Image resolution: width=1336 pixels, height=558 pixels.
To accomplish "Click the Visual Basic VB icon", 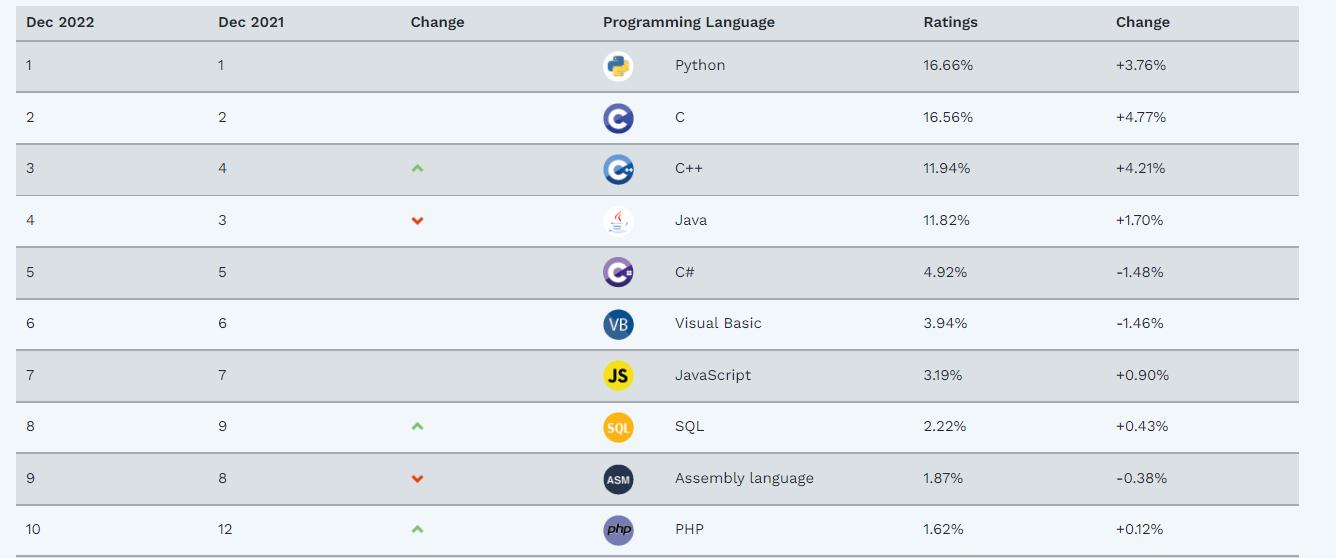I will pyautogui.click(x=618, y=324).
